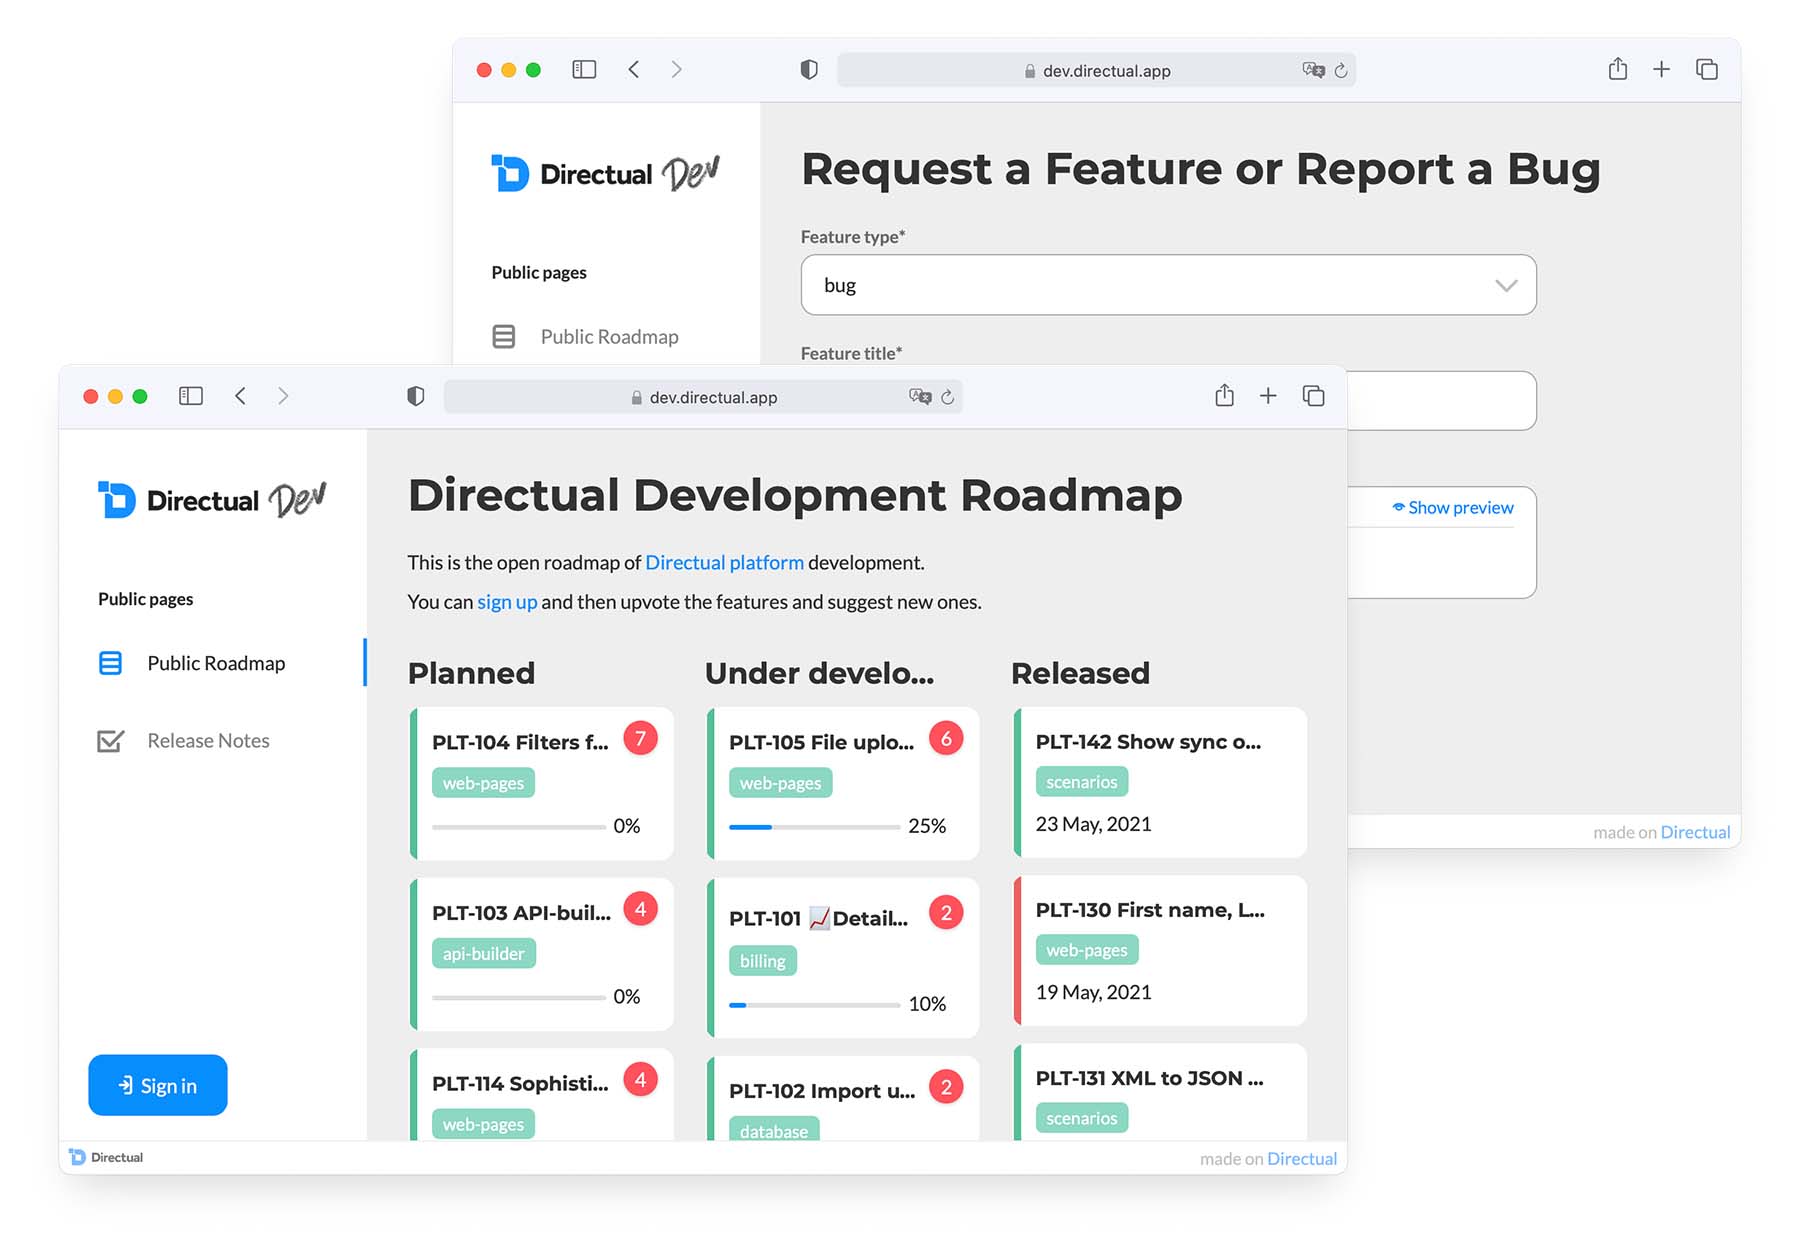Show tab overview in back Request window

click(x=1707, y=69)
